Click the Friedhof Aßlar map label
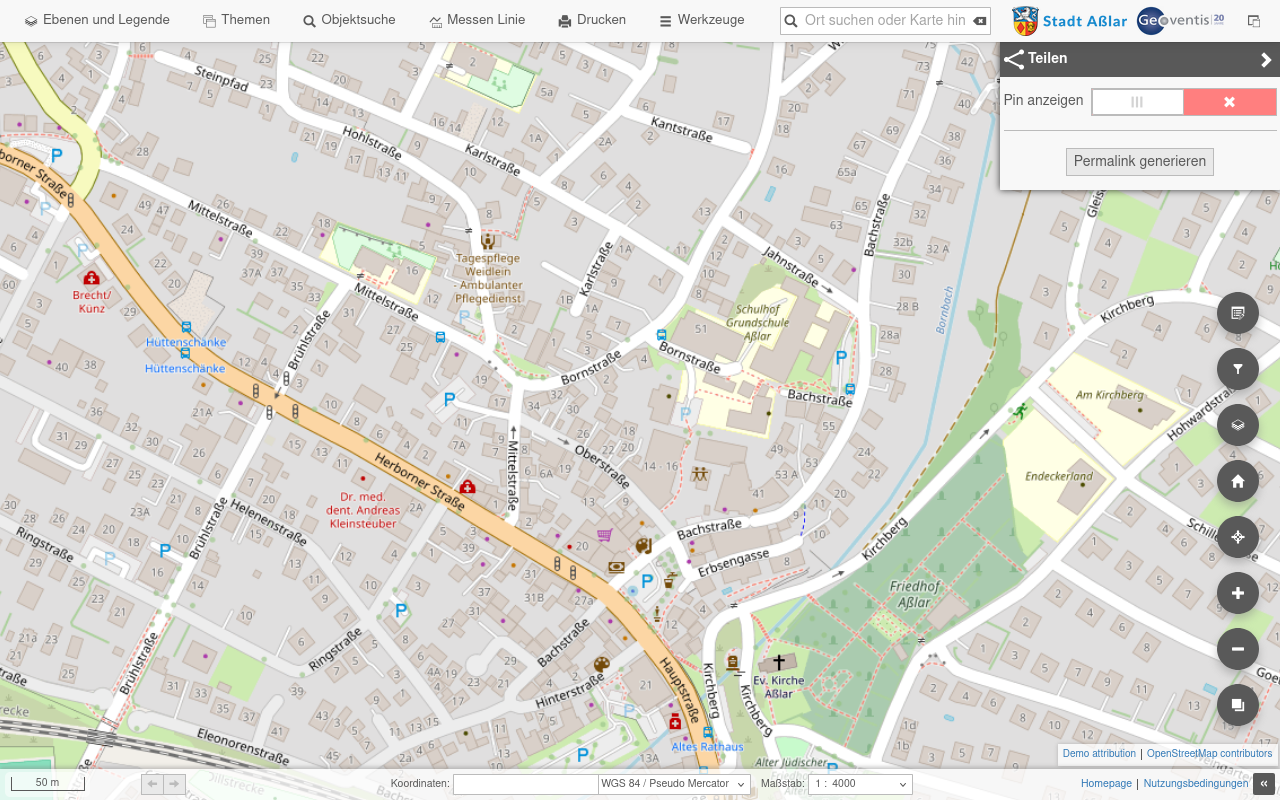The width and height of the screenshot is (1280, 800). click(x=915, y=594)
